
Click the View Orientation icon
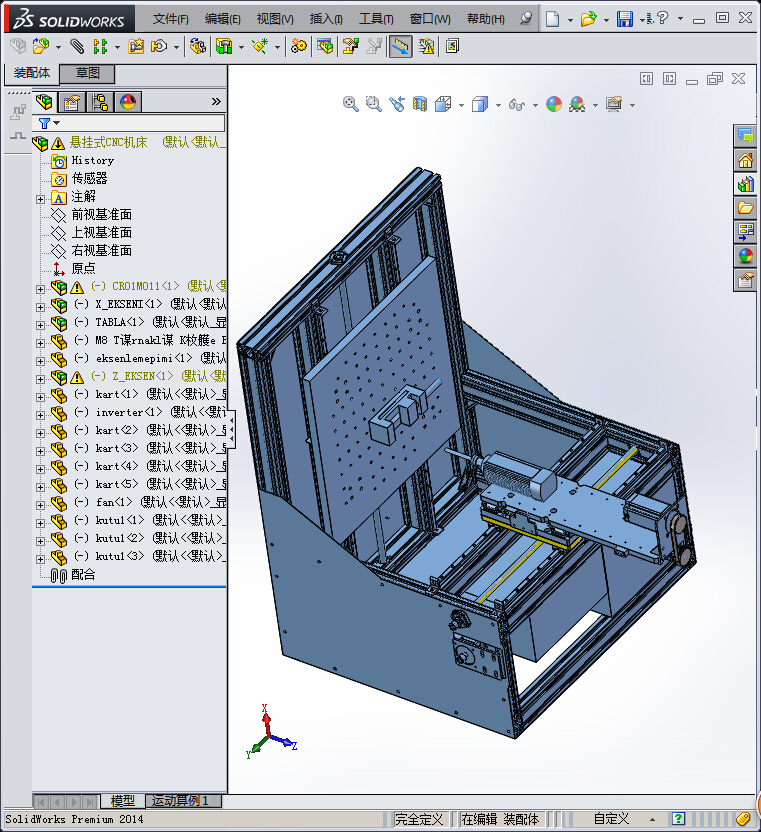click(443, 104)
